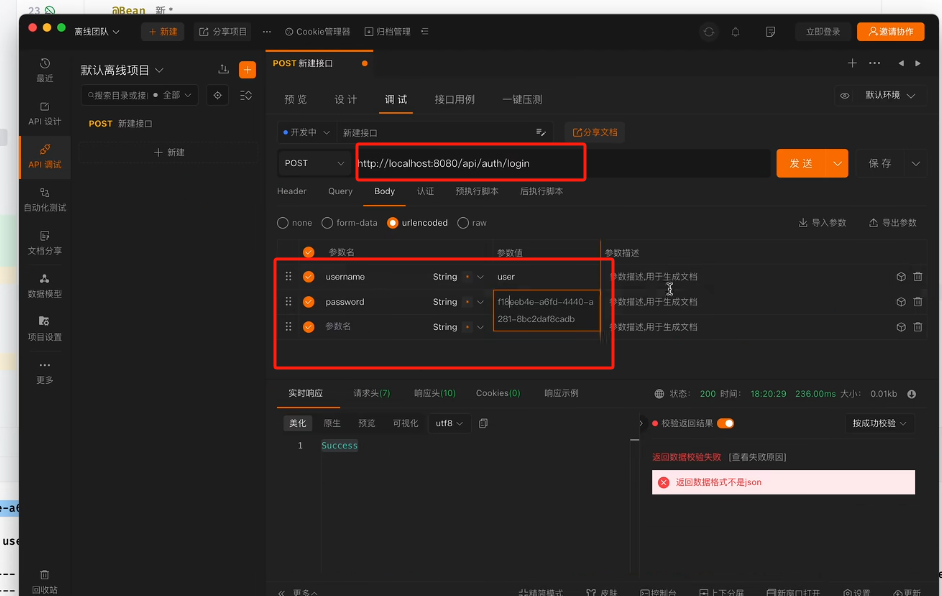
Task: Uncheck the password parameter checkbox
Action: [308, 302]
